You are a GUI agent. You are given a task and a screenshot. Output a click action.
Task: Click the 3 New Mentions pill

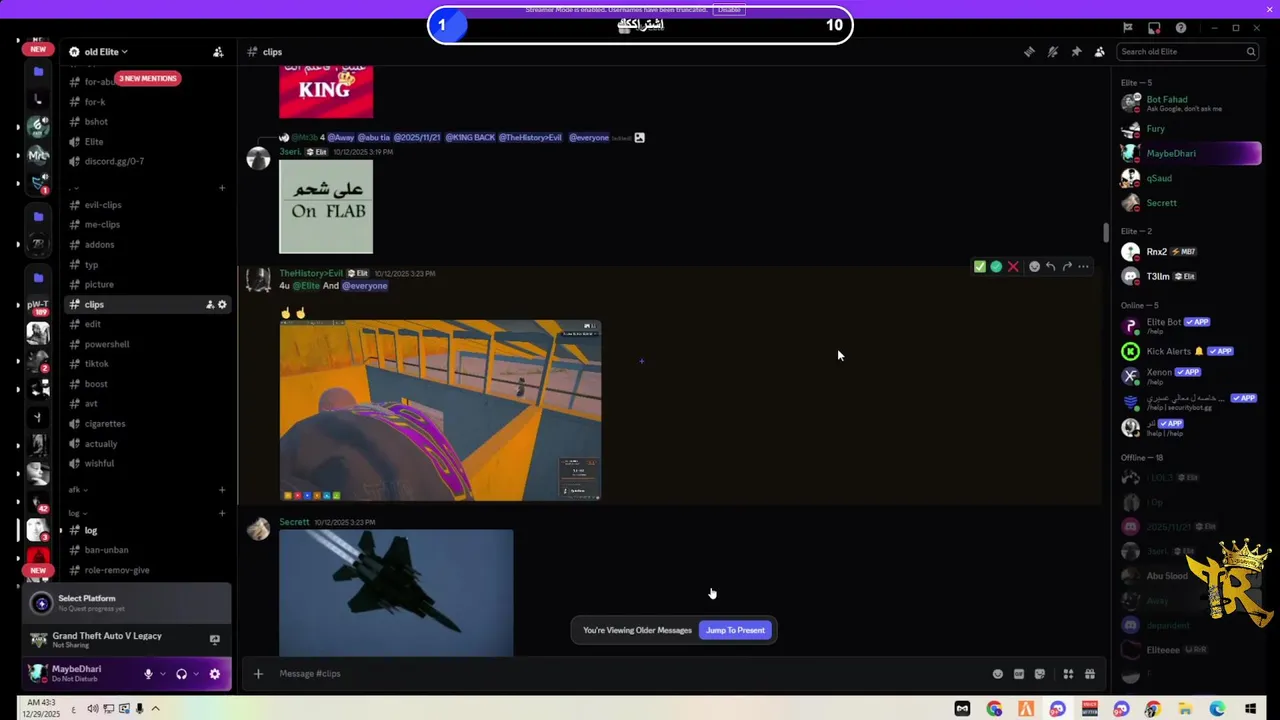(148, 78)
